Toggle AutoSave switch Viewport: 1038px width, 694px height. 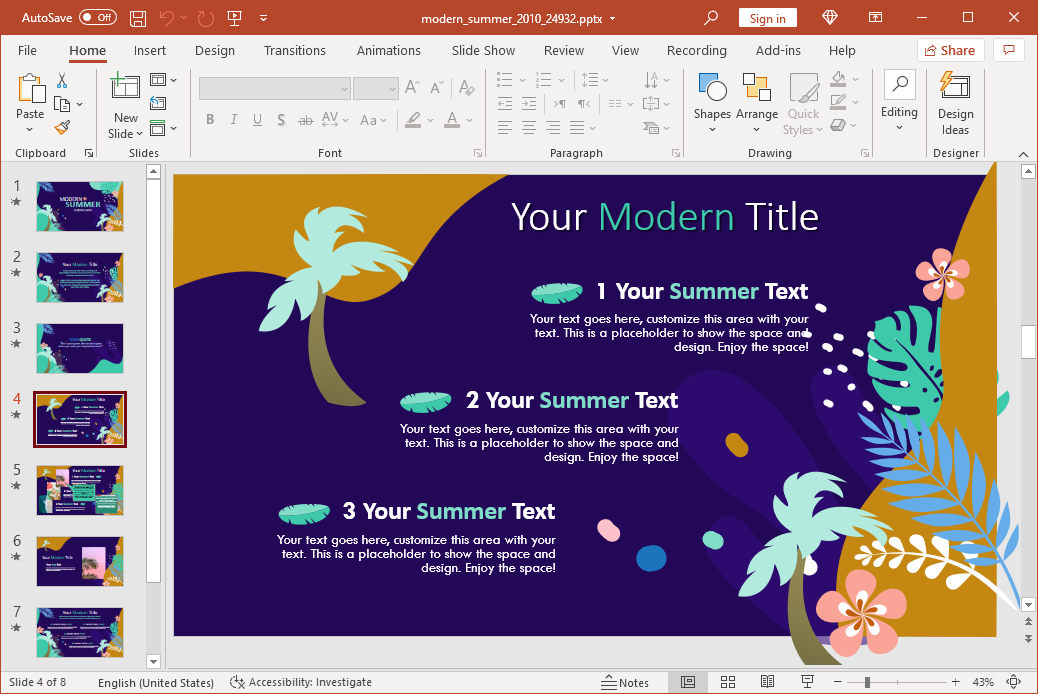[x=98, y=18]
